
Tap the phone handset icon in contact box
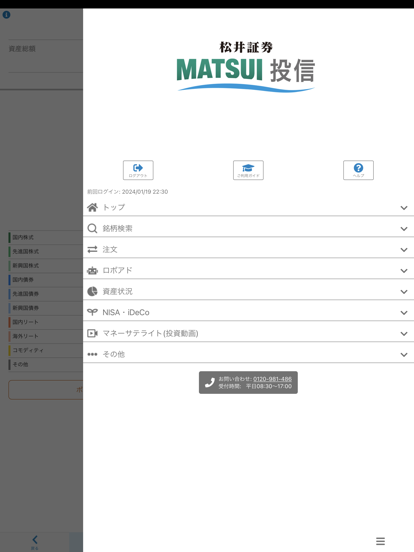click(210, 383)
